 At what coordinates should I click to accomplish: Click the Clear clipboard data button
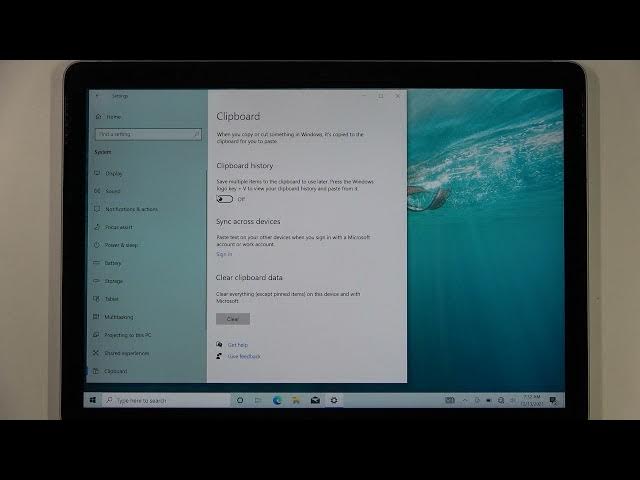[x=232, y=319]
